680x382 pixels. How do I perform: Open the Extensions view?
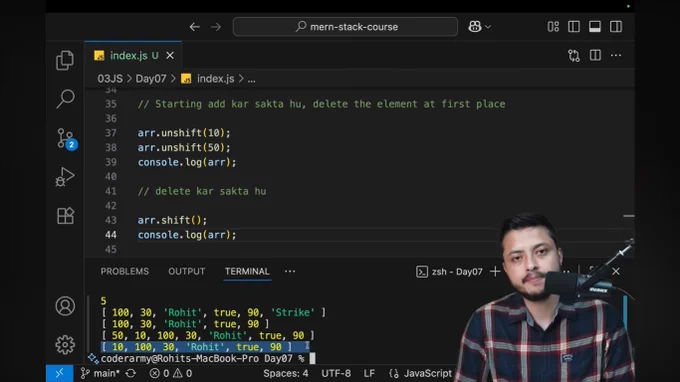pyautogui.click(x=65, y=215)
